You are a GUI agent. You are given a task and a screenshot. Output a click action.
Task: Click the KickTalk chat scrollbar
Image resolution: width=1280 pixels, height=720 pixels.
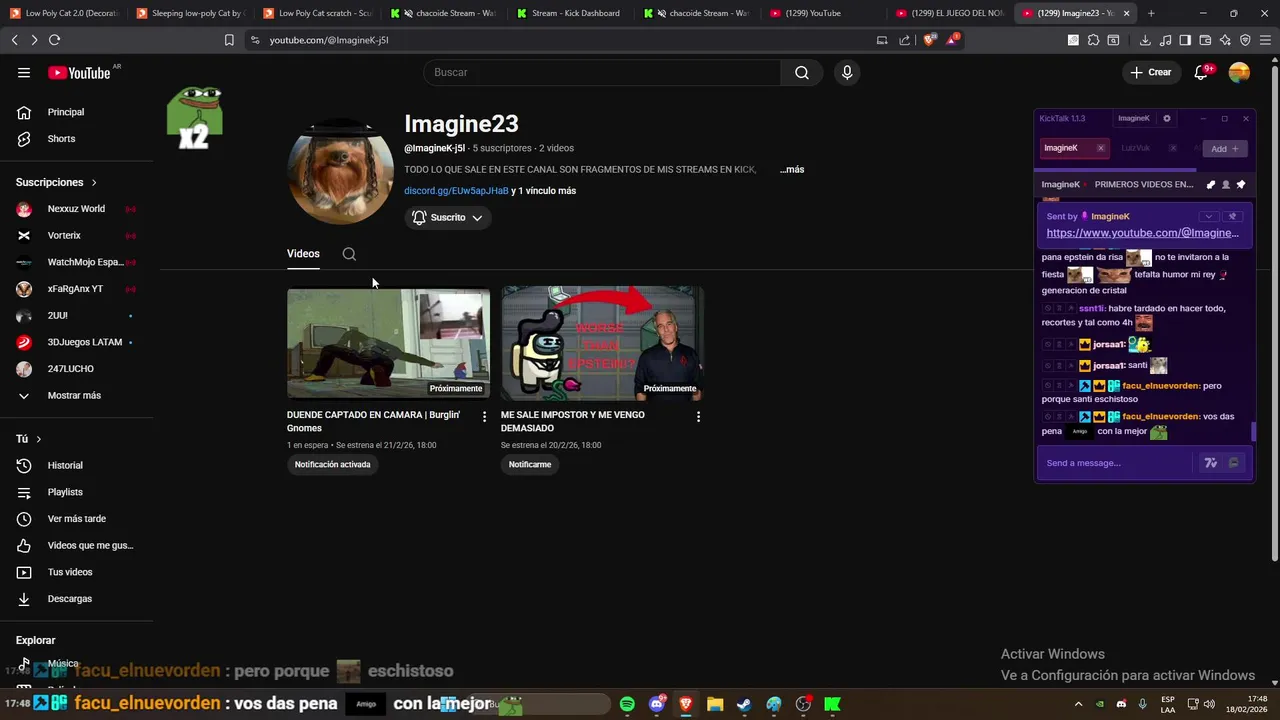coord(1253,432)
